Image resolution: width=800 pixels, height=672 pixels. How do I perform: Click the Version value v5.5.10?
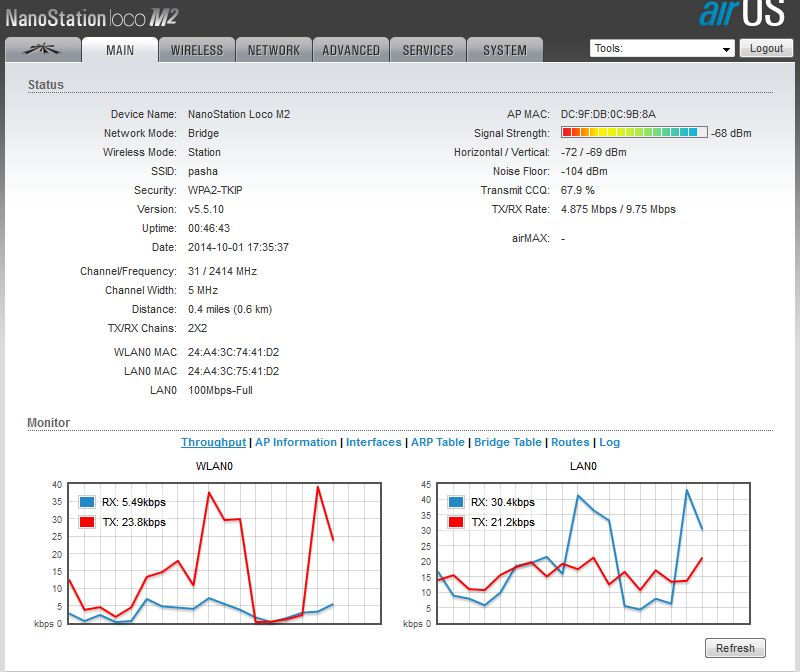tap(206, 209)
